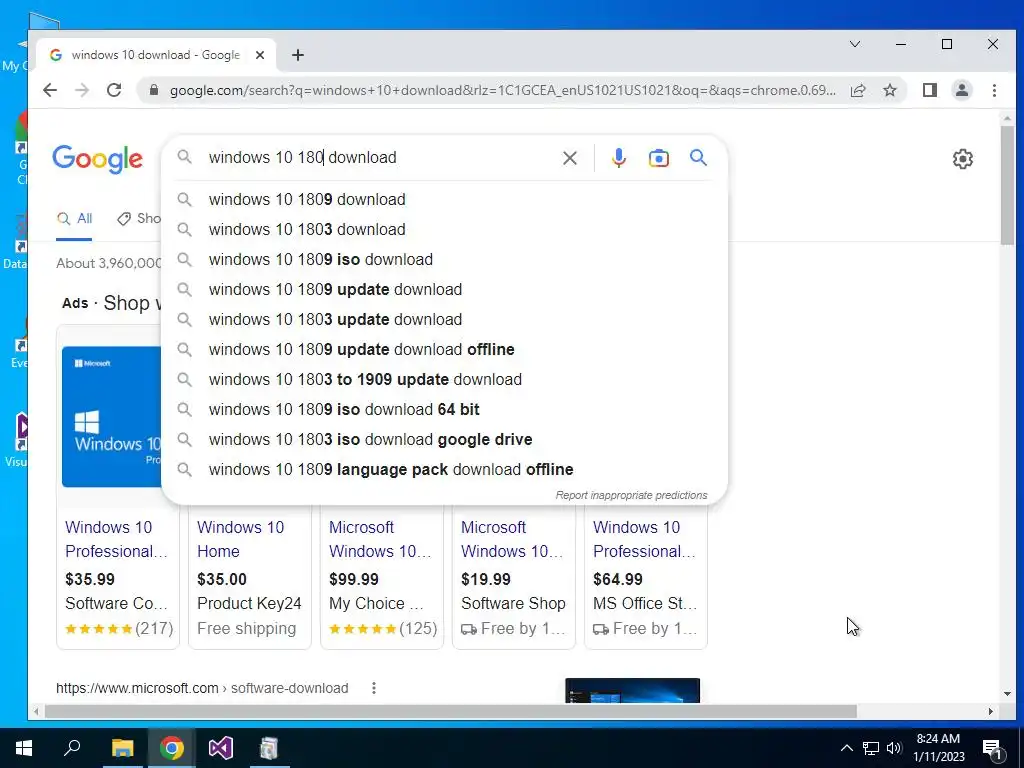The image size is (1024, 768).
Task: Open the network tray icon
Action: 871,748
